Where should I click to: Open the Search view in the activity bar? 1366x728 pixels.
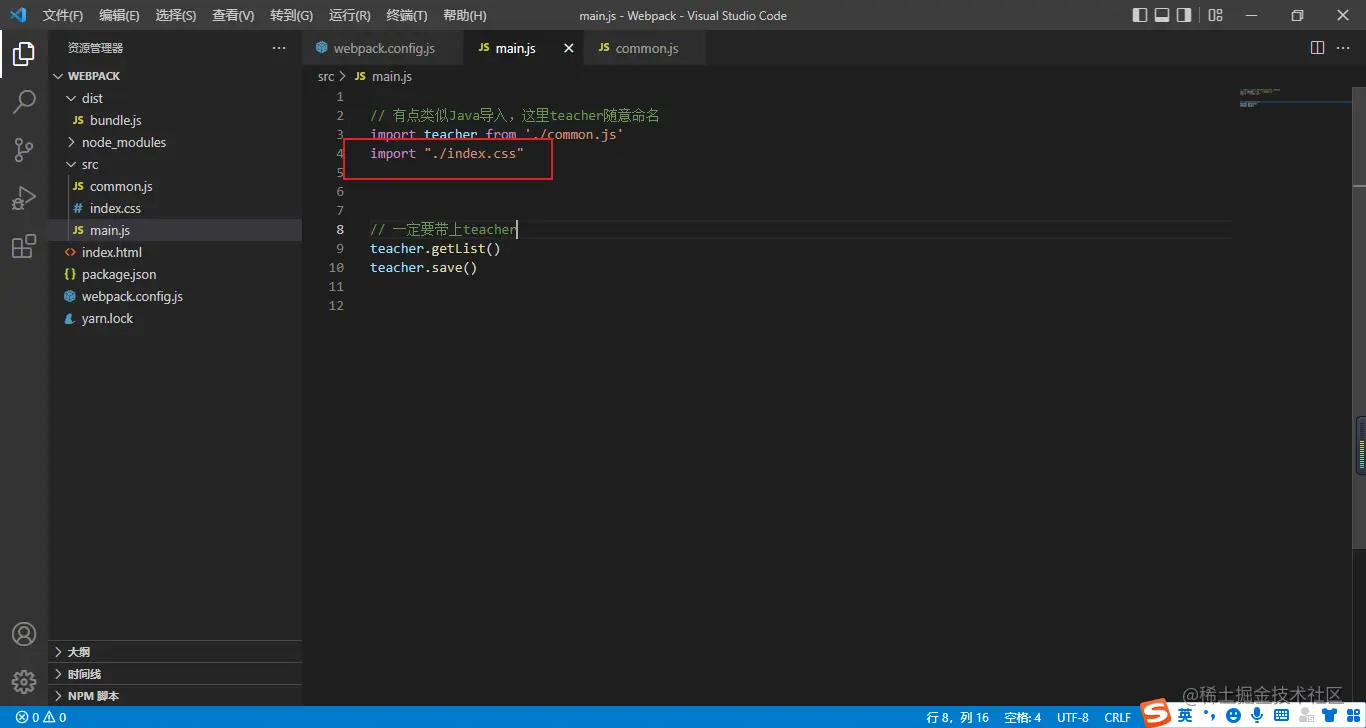[x=24, y=102]
